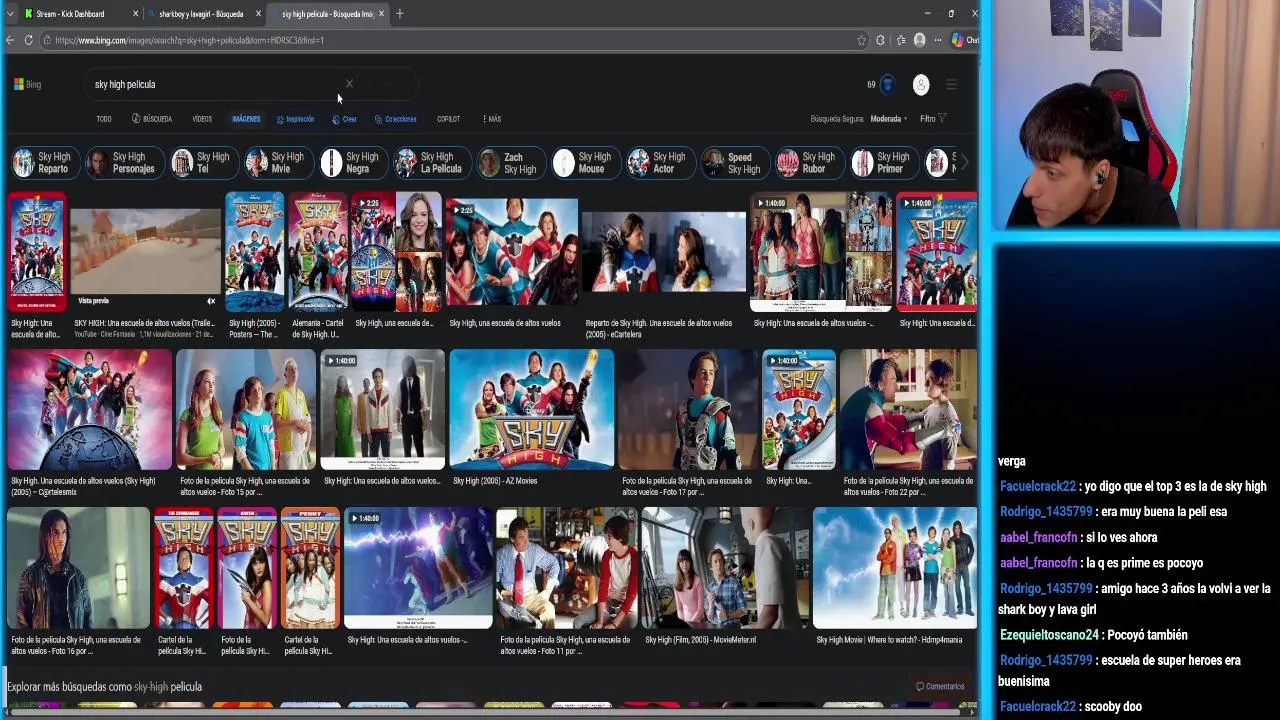Open a new browser tab with plus icon
The width and height of the screenshot is (1280, 720).
(400, 14)
